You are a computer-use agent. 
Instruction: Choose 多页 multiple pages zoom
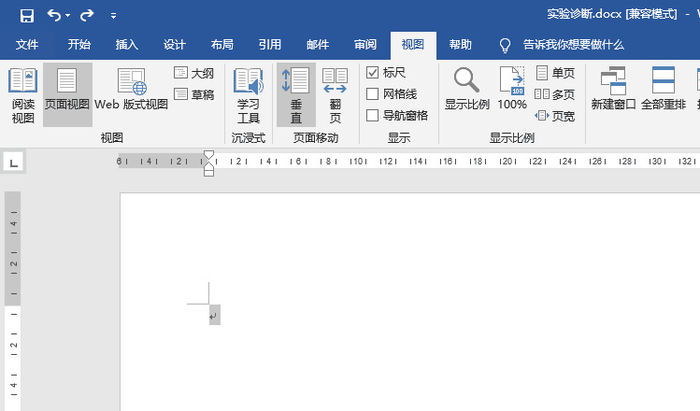tap(555, 94)
